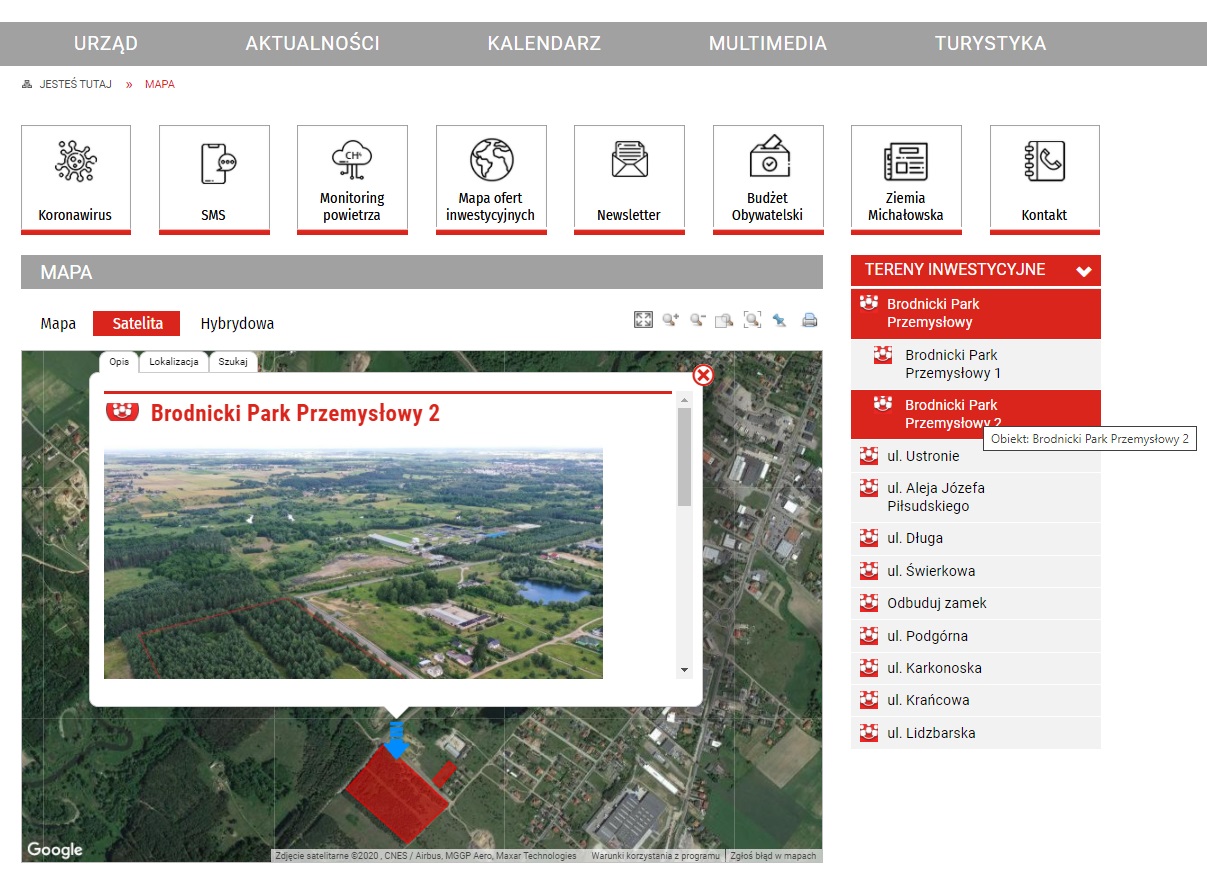
Task: Open the Lokalizacja popup tab
Action: (x=174, y=362)
